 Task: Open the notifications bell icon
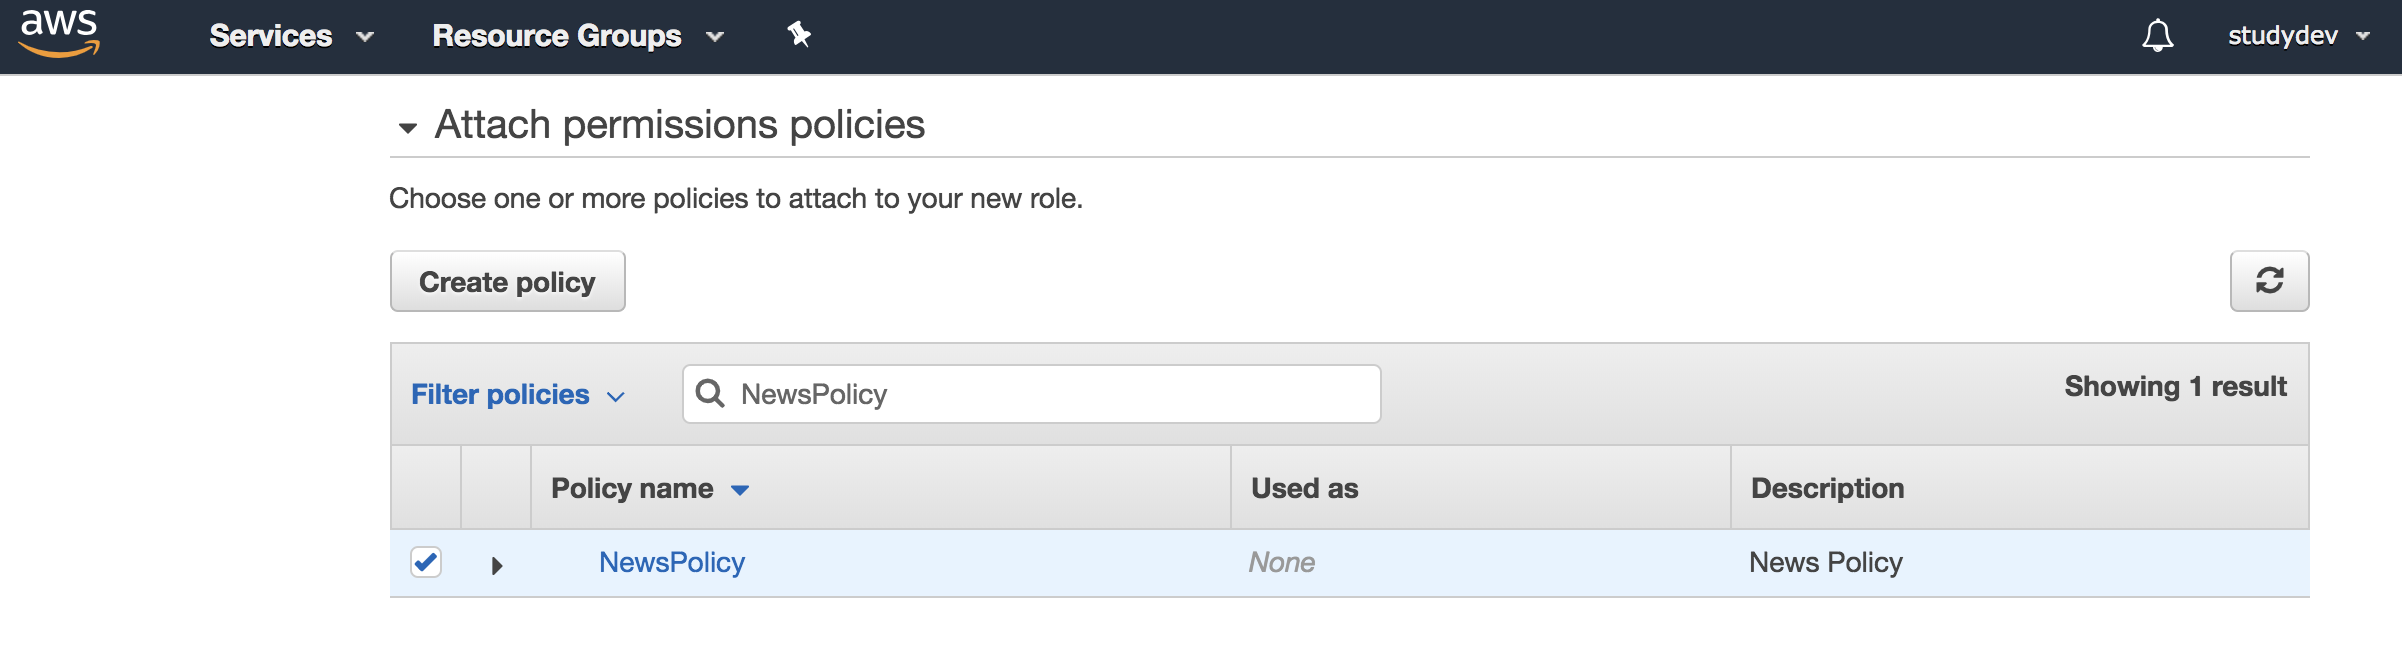2157,35
